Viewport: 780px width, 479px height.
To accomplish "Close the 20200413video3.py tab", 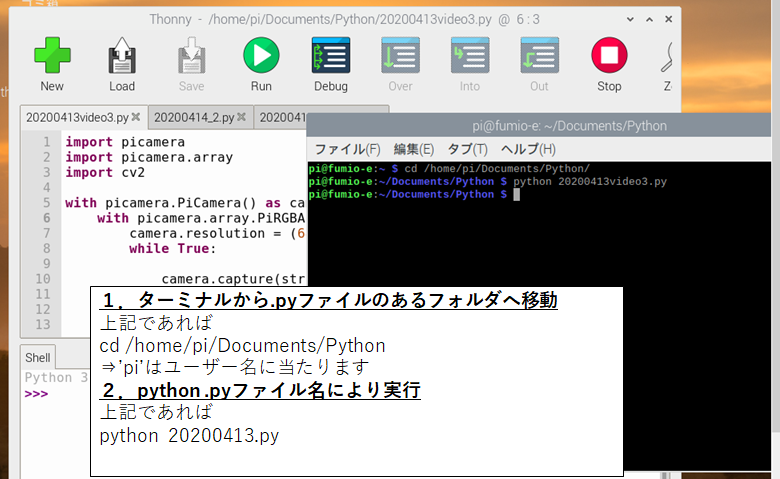I will point(136,117).
